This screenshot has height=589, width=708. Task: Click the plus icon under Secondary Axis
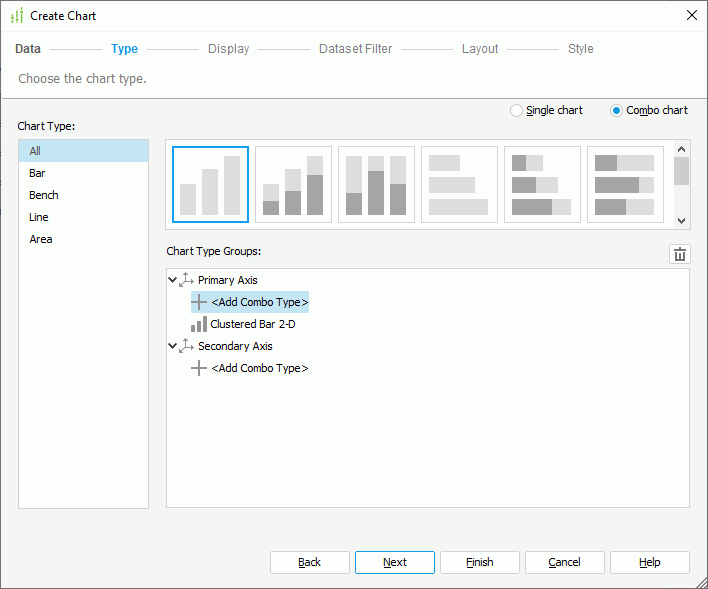[199, 368]
